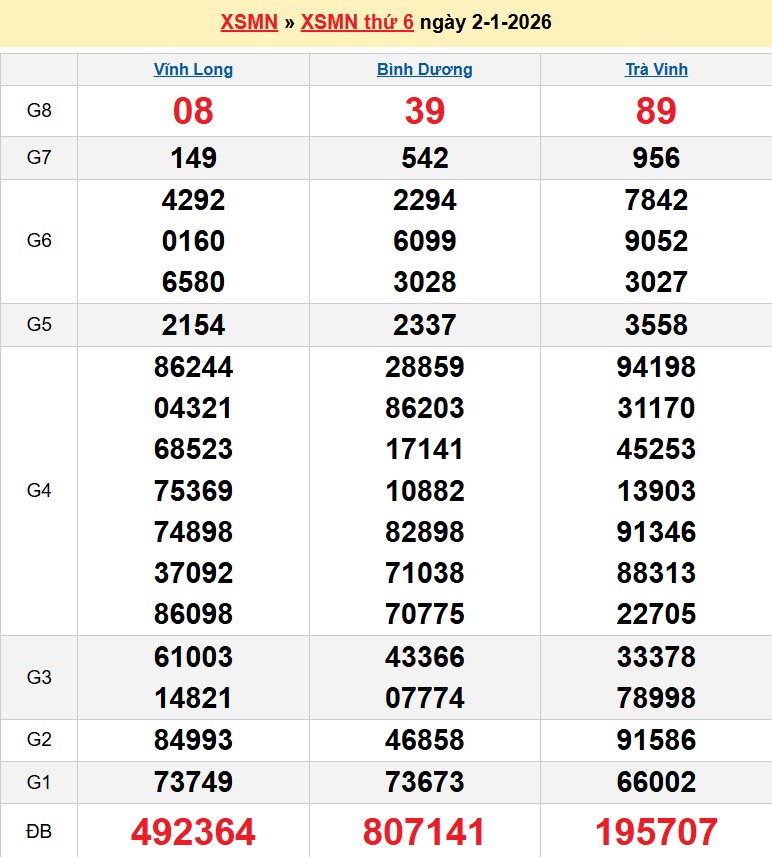The image size is (772, 857).
Task: Open the Bình Dương province link
Action: [x=424, y=70]
